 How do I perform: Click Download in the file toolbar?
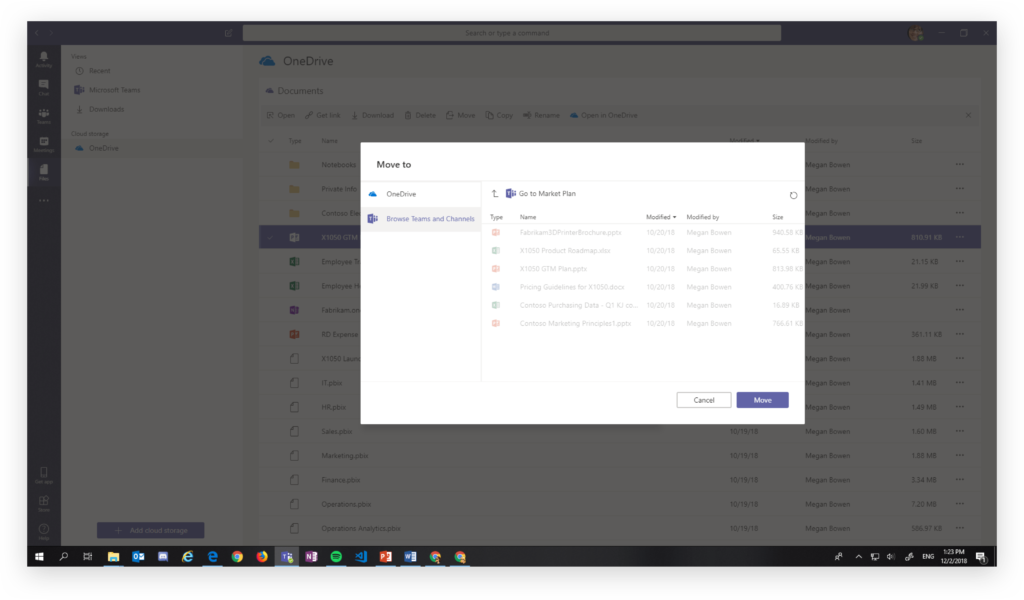pos(372,116)
